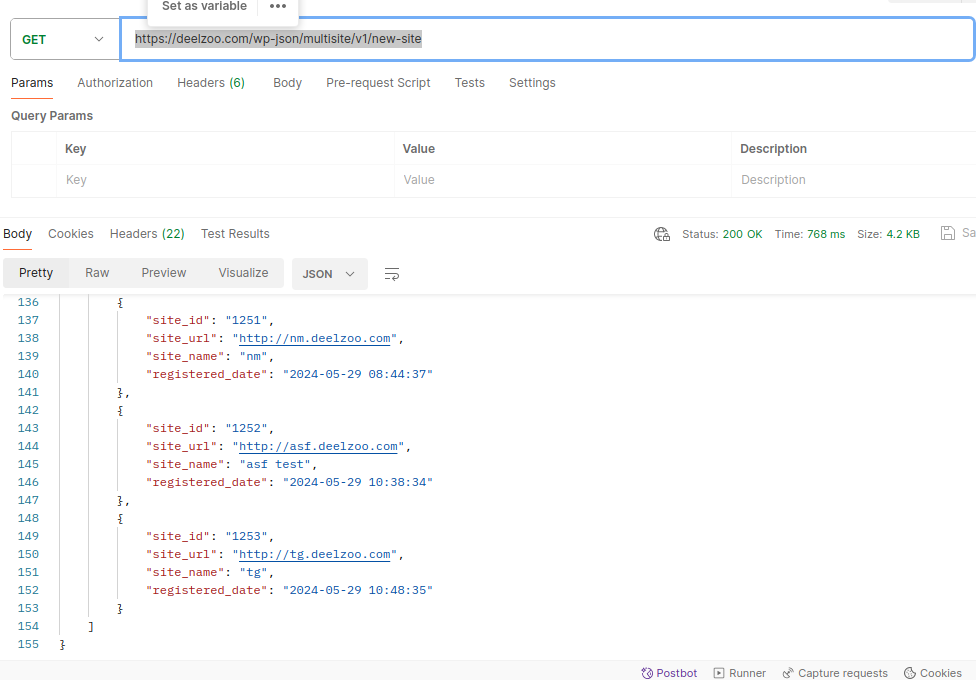Expand the JSON format dropdown

(329, 274)
